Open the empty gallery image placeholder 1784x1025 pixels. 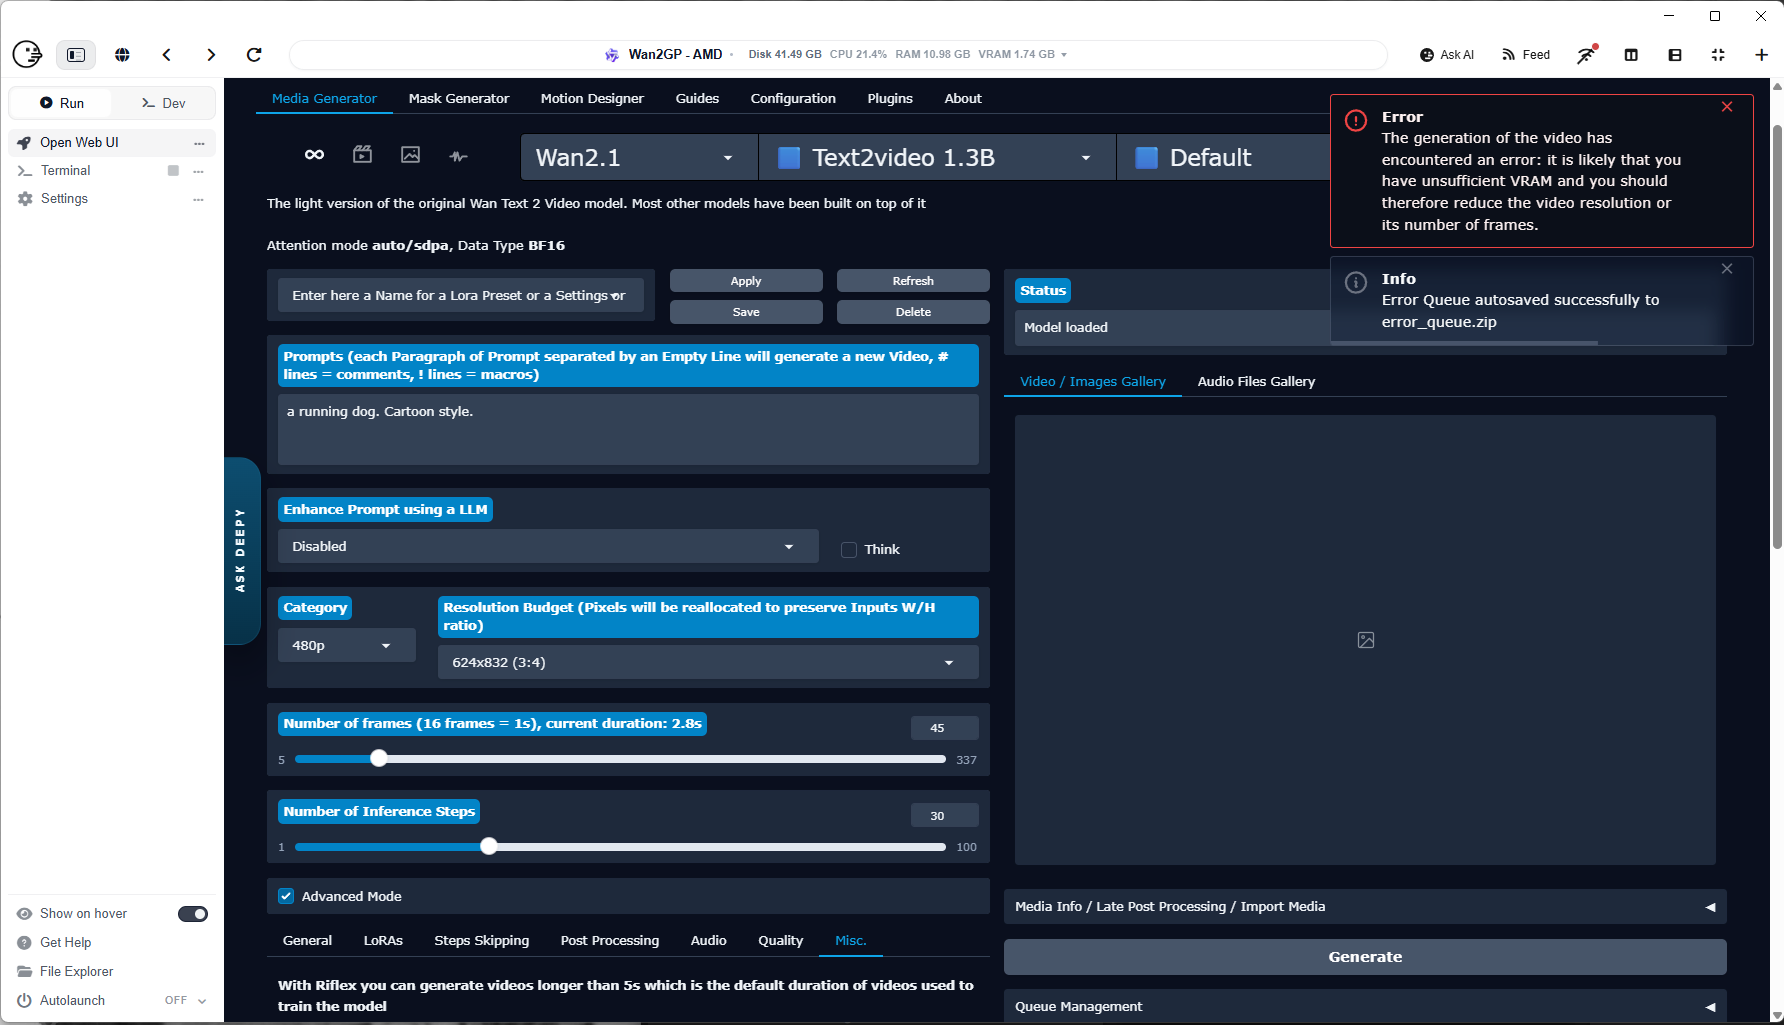pos(1366,640)
